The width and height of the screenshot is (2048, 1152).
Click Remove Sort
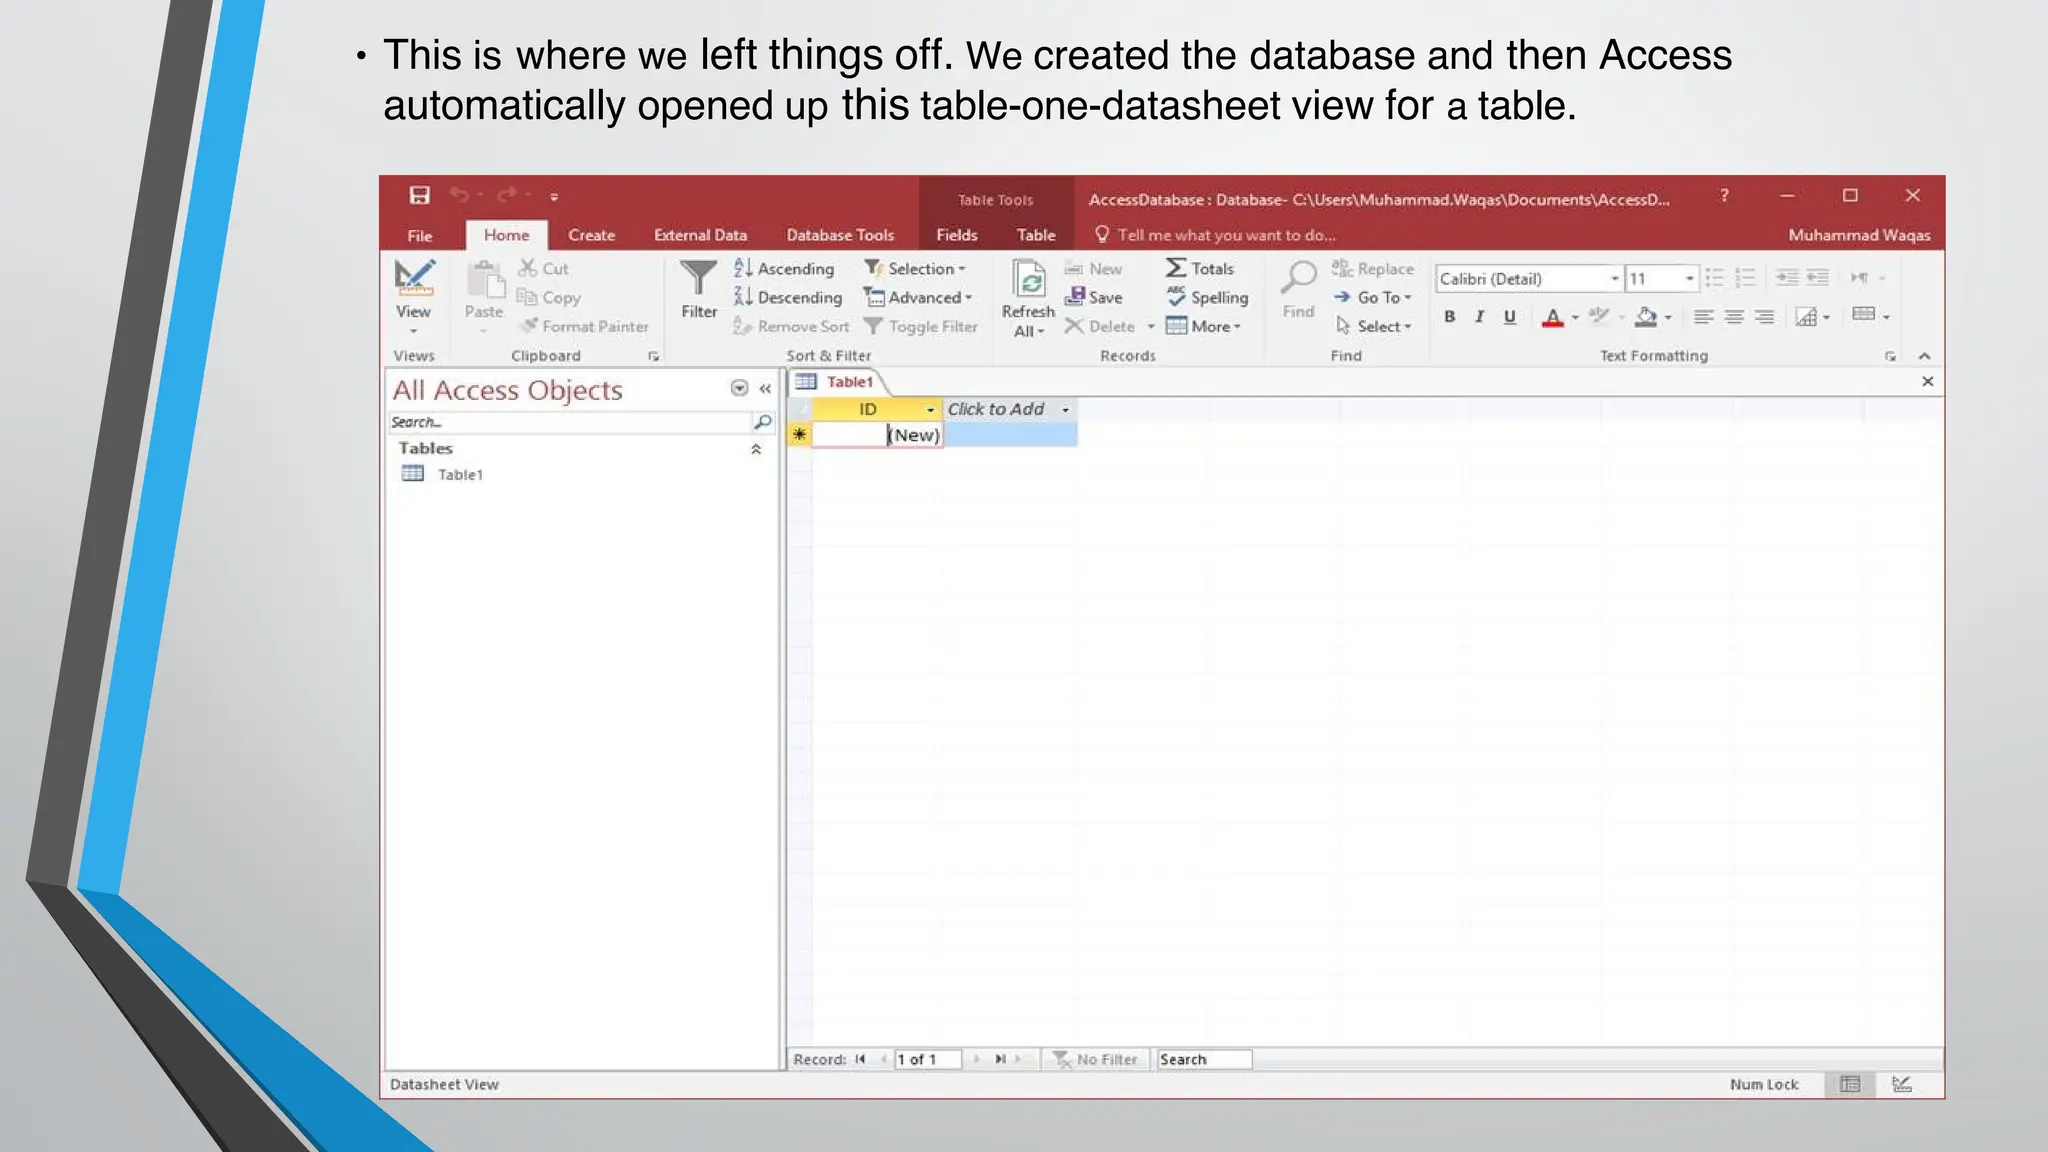791,326
